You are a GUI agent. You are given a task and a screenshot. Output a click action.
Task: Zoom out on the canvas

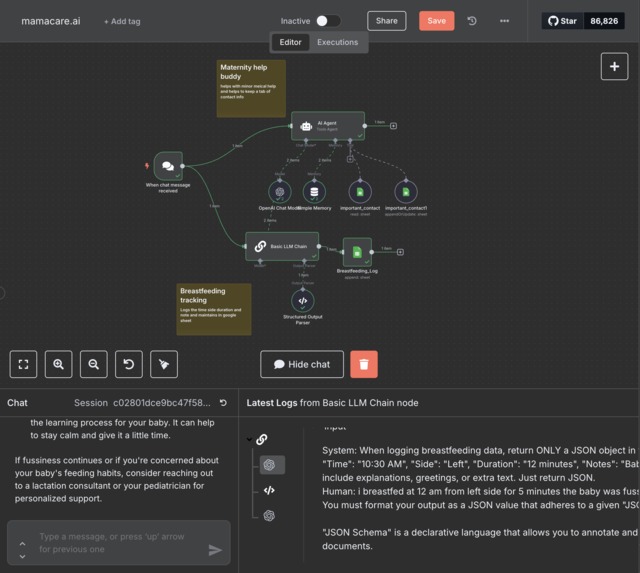click(x=93, y=364)
